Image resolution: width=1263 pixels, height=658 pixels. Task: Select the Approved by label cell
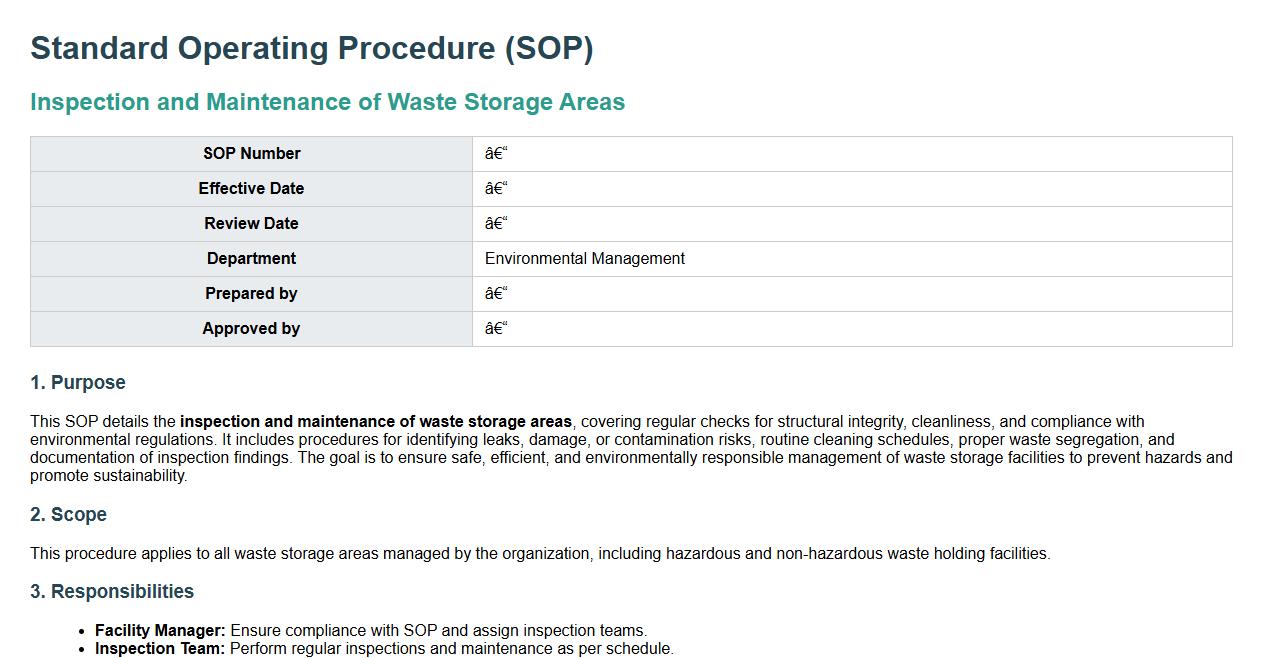point(251,329)
